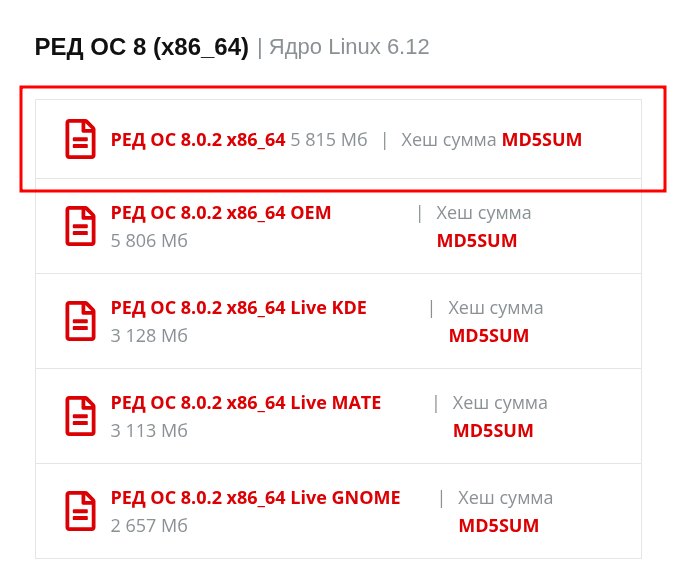Download the Live KDE image
Viewport: 694px width, 578px height.
[238, 308]
